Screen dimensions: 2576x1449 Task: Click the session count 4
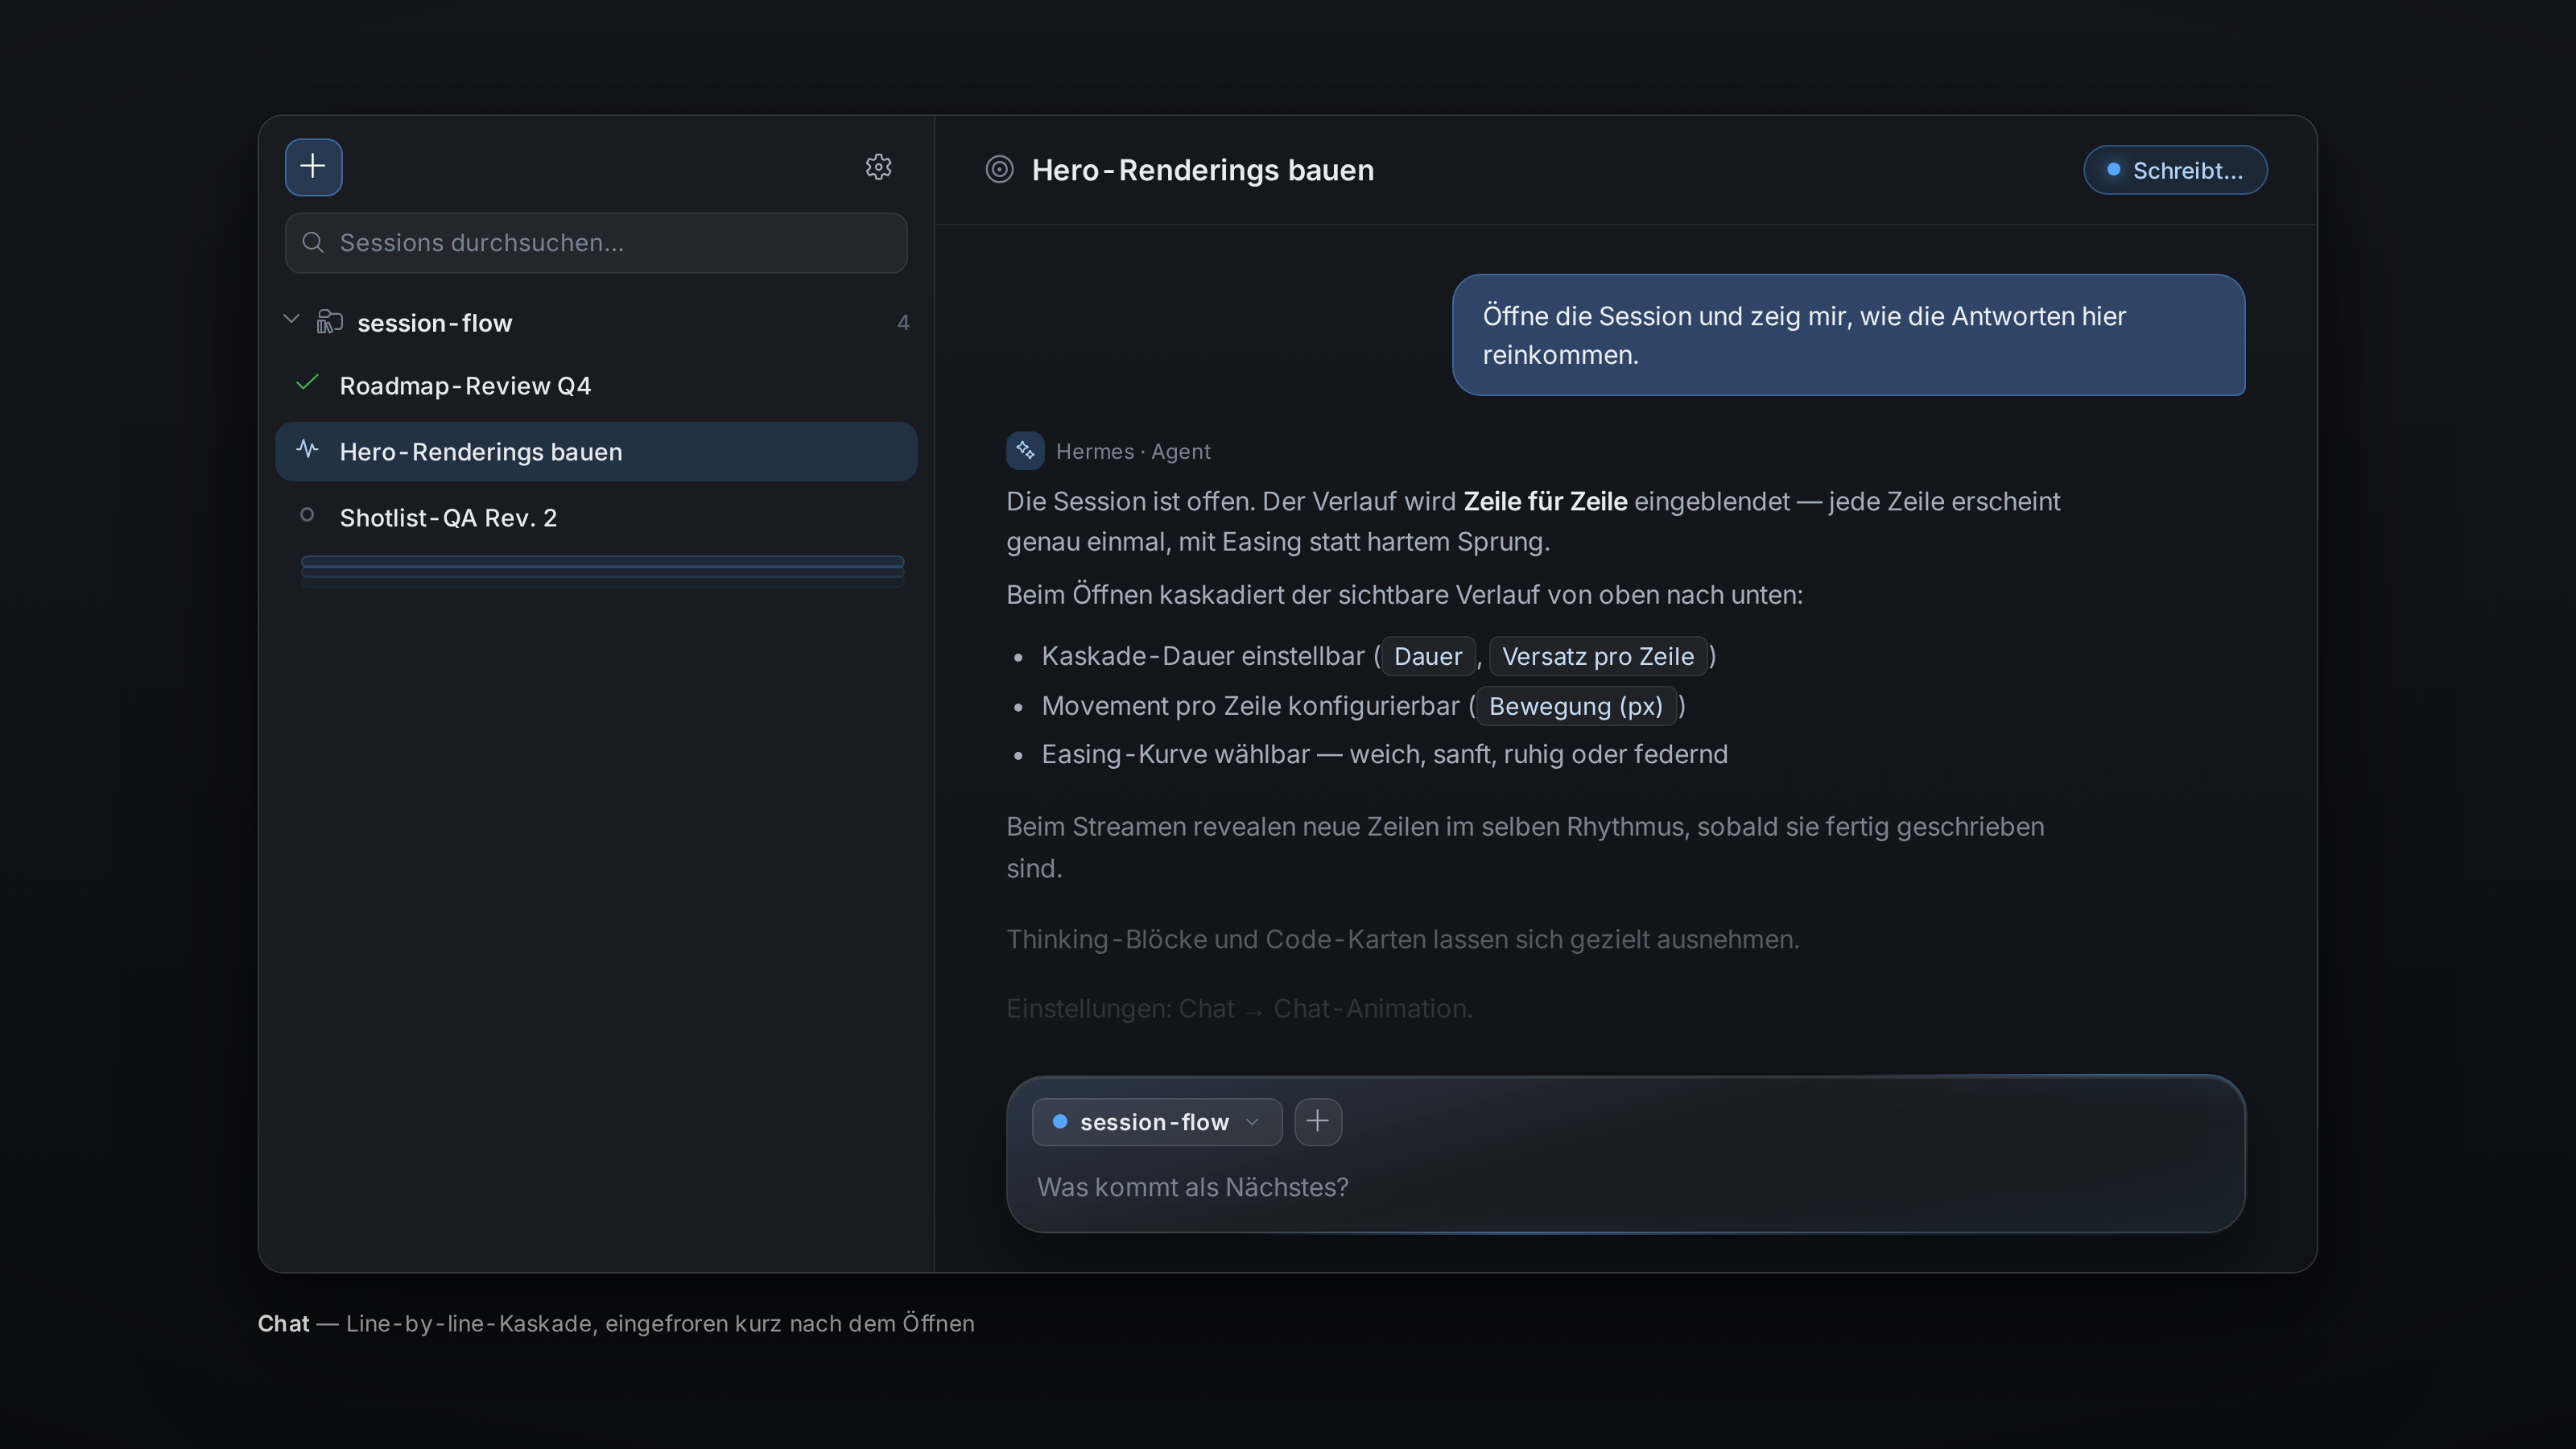pos(902,322)
